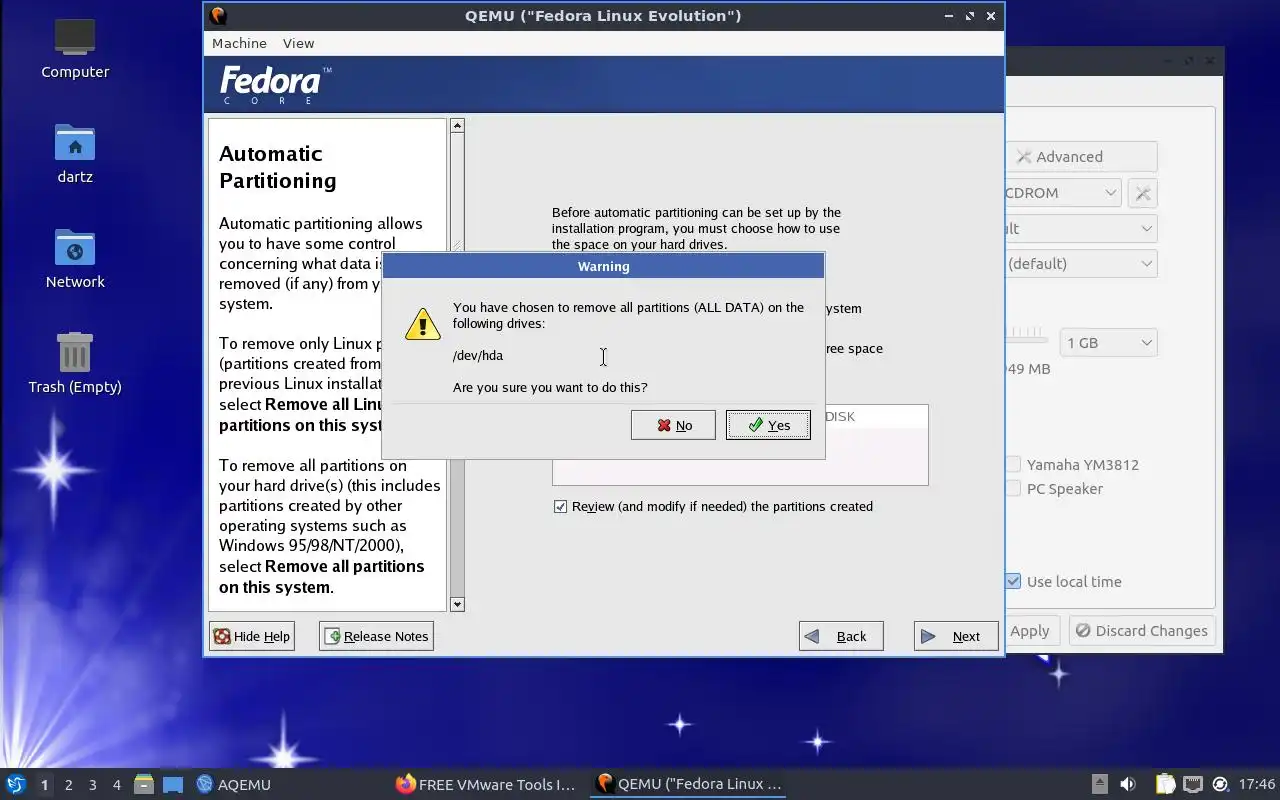Viewport: 1280px width, 800px height.
Task: Toggle Use local time checkbox in AQEMU
Action: coord(1014,582)
